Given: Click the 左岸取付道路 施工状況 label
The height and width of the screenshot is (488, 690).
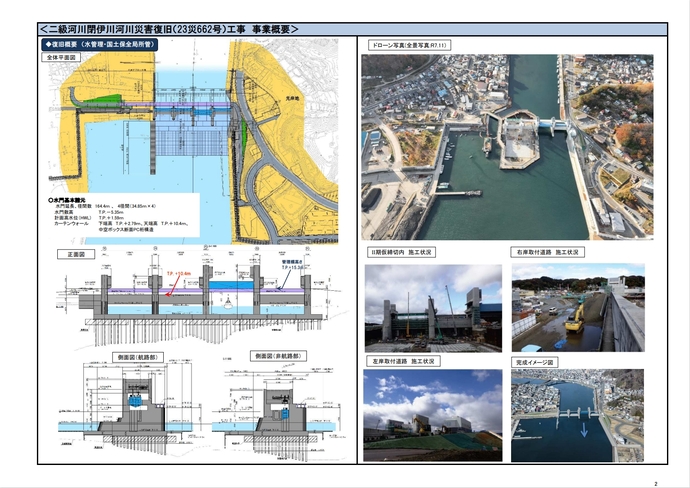Looking at the screenshot, I should (x=404, y=361).
